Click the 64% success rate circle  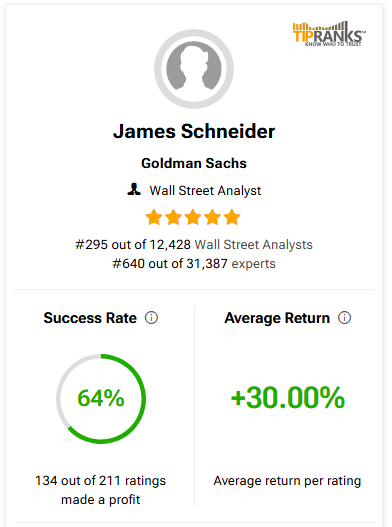[101, 399]
